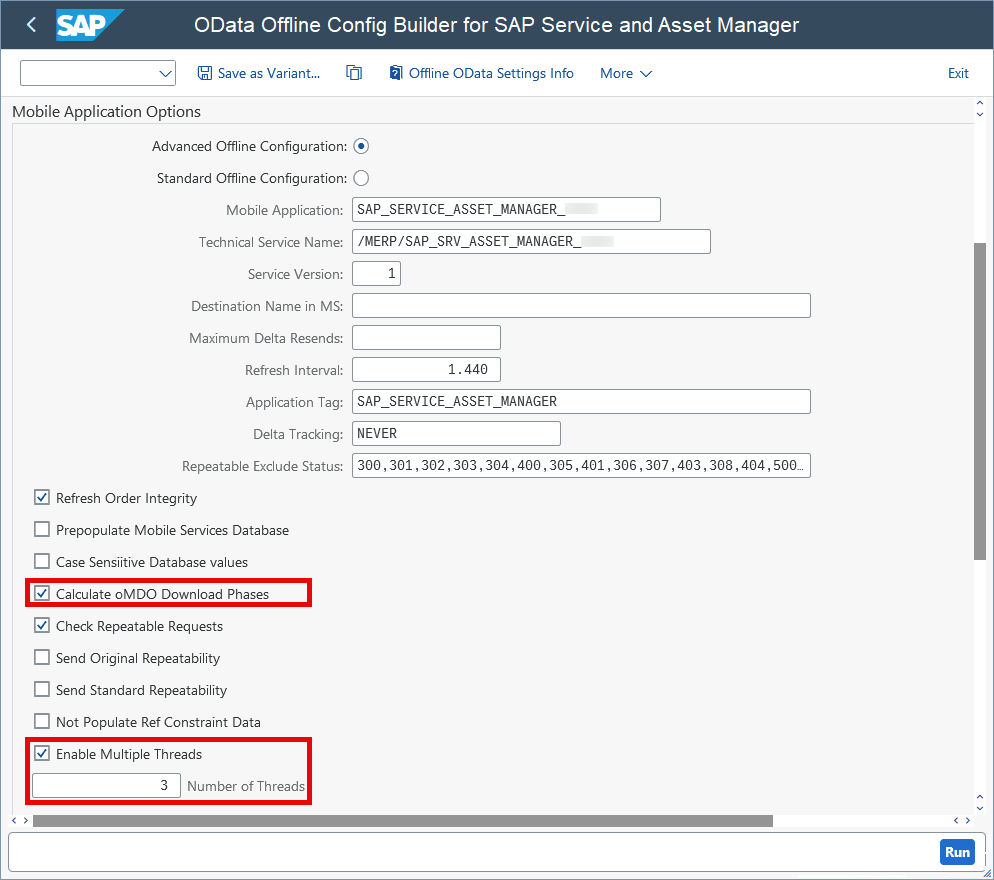Click the Refresh Interval field
The height and width of the screenshot is (880, 994).
tap(426, 370)
